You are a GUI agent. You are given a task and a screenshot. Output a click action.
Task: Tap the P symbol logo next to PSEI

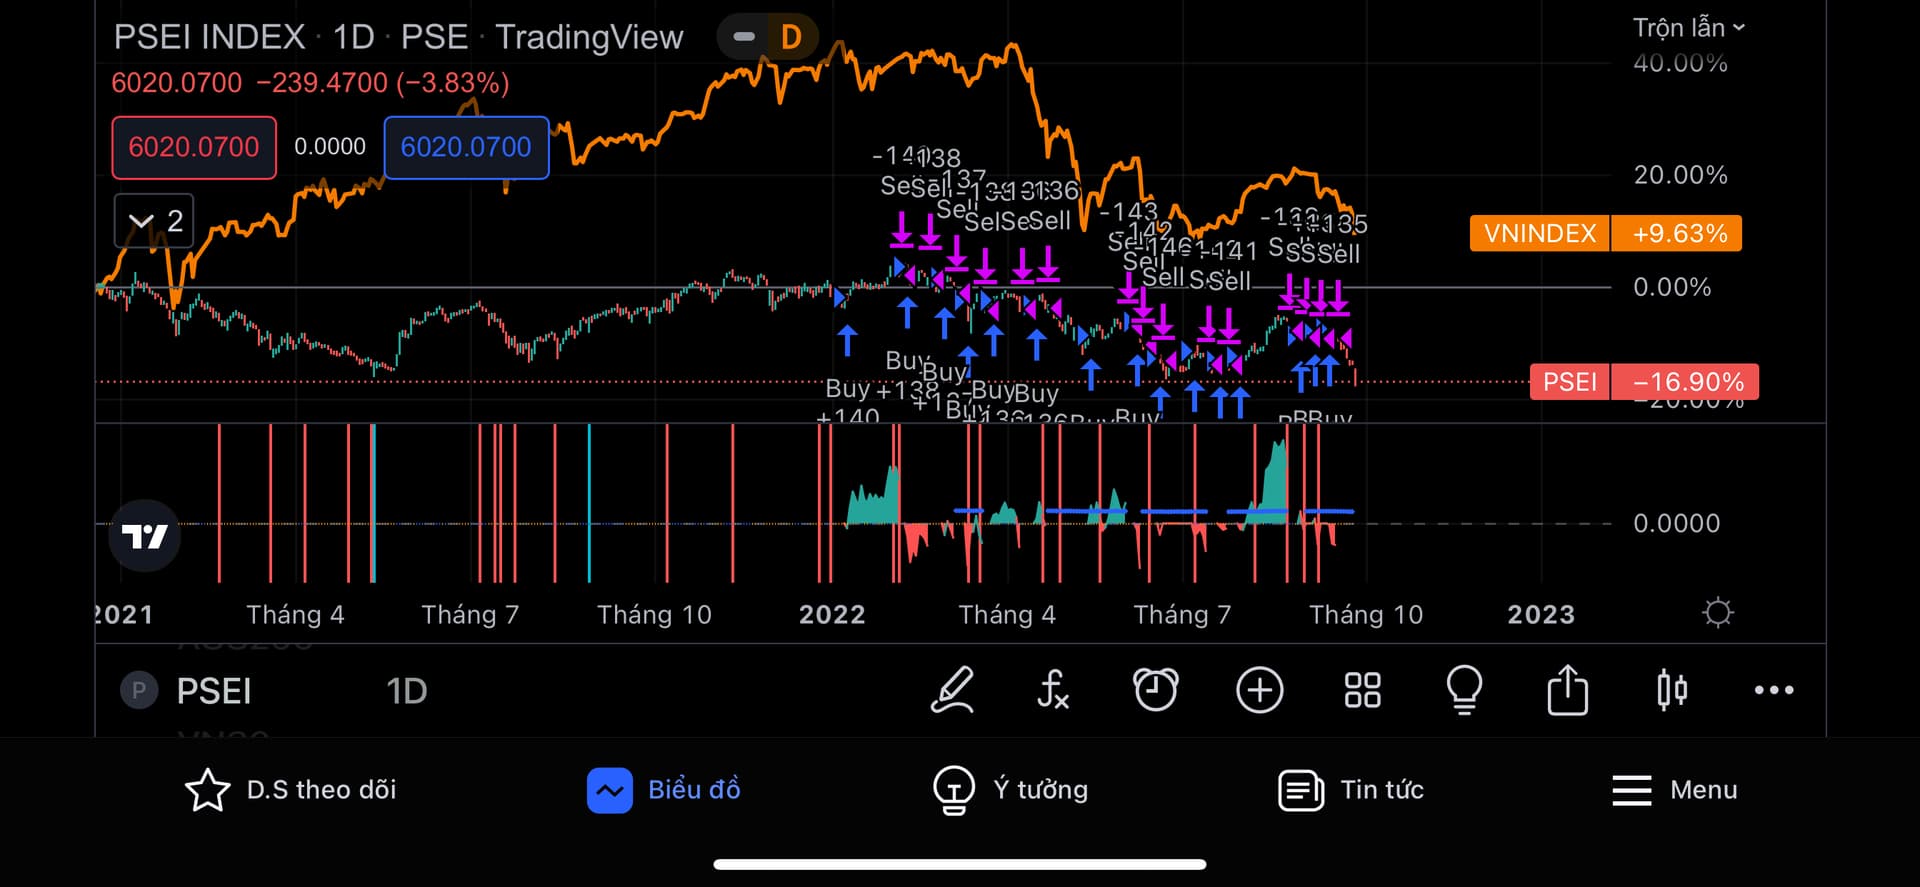(139, 690)
